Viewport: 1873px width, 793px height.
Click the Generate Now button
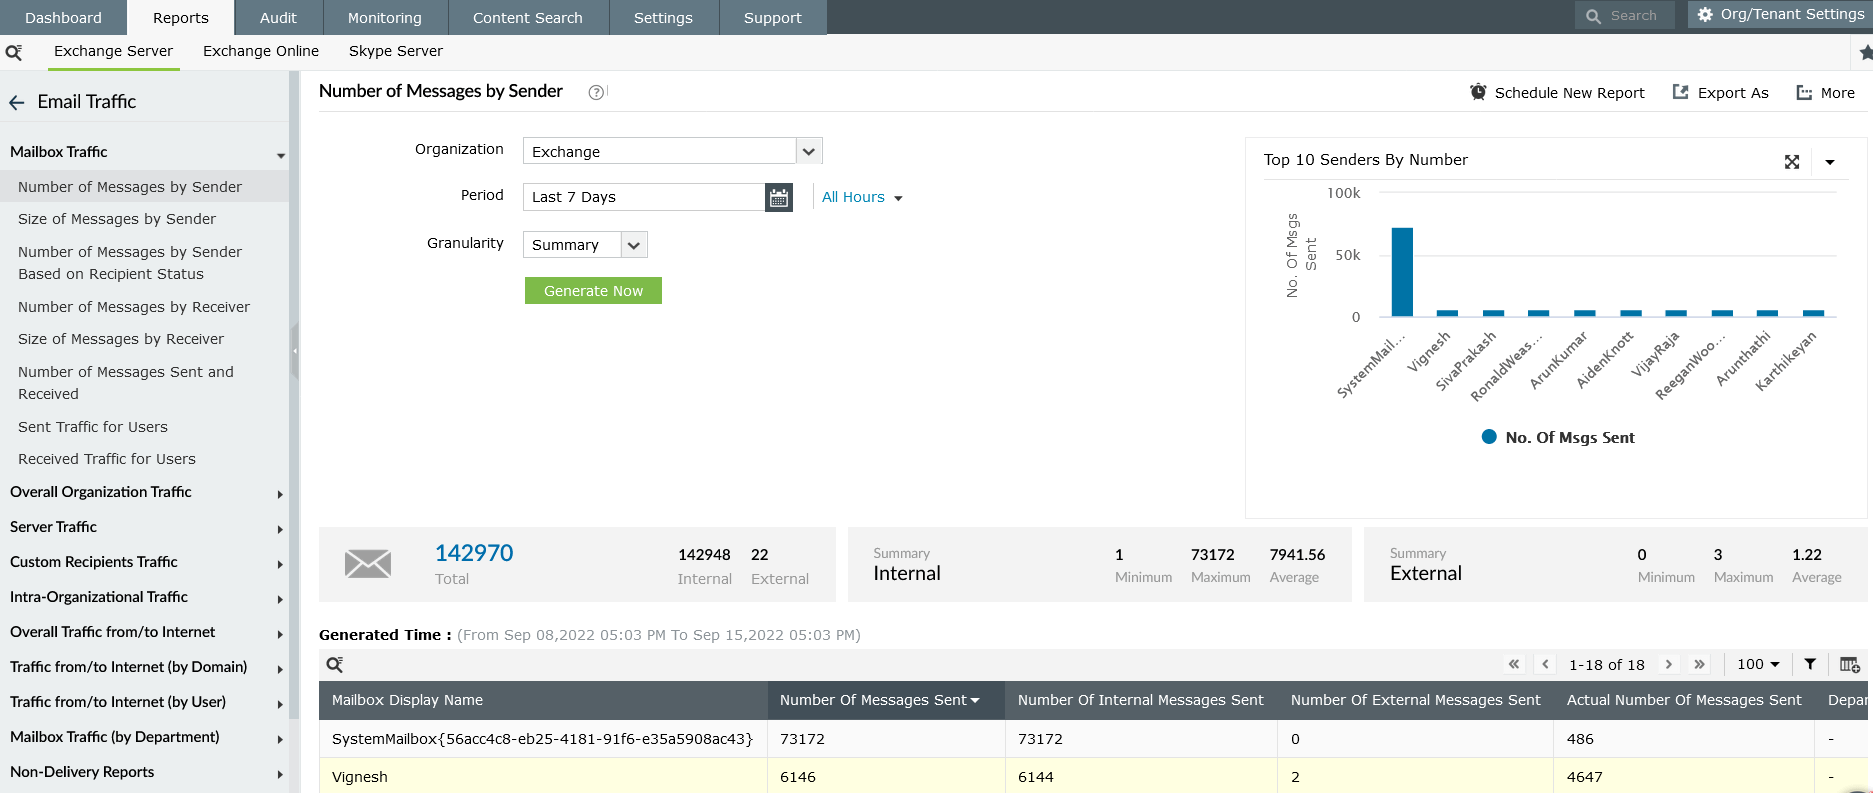pyautogui.click(x=593, y=291)
